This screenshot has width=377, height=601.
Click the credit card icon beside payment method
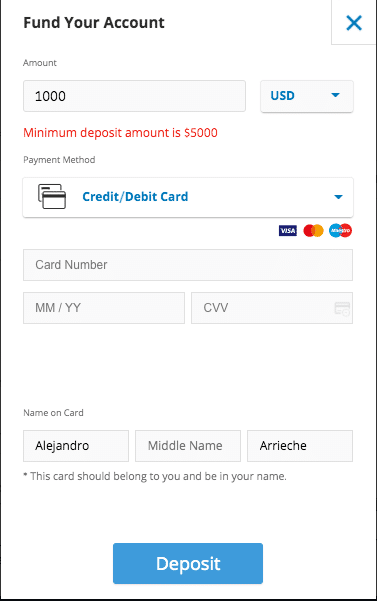(52, 196)
